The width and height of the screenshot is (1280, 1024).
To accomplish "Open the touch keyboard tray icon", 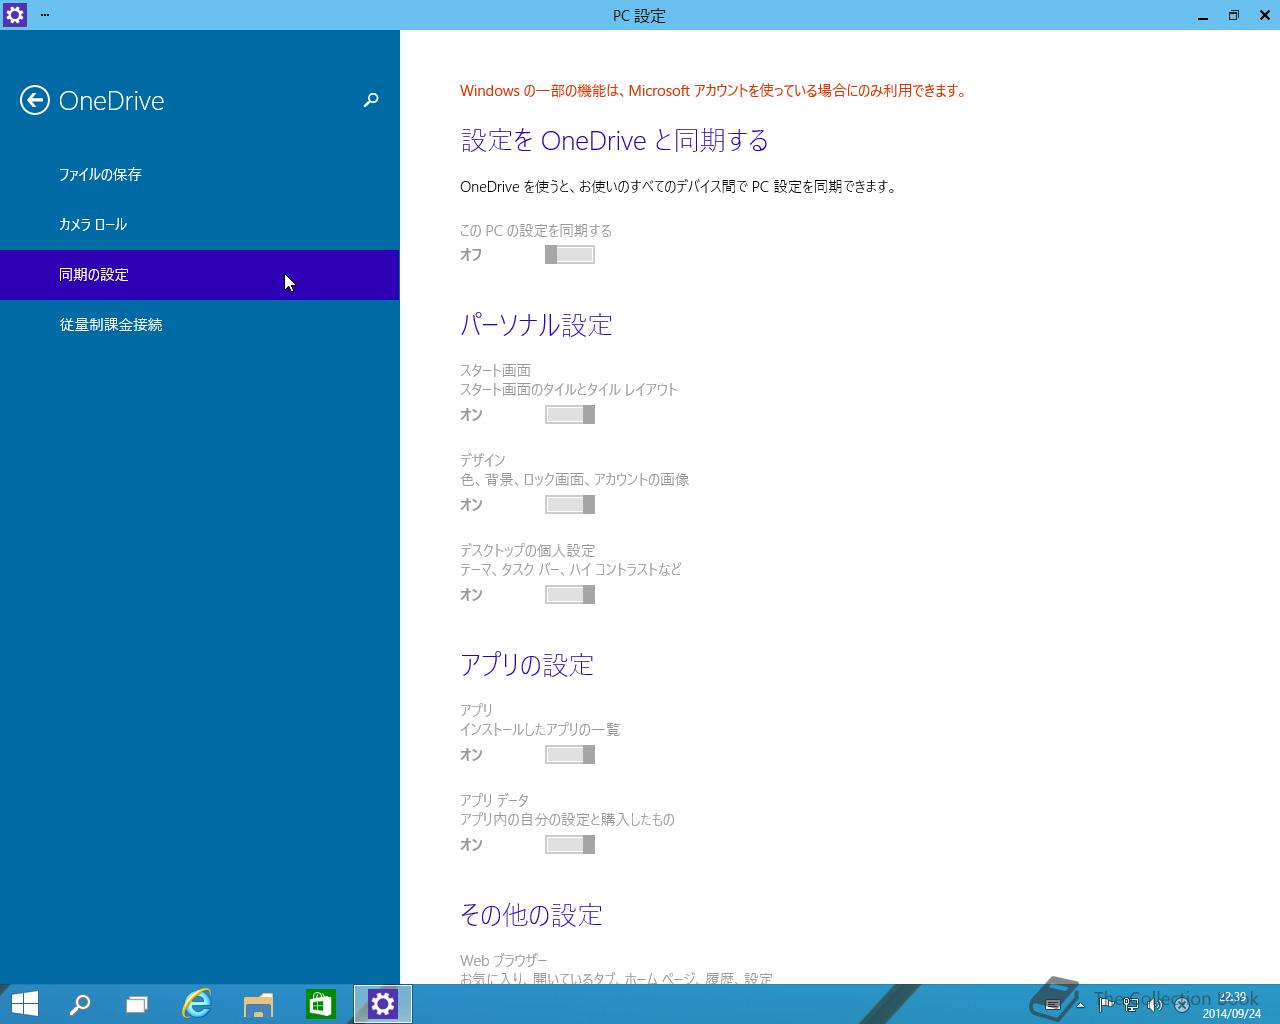I will point(1052,1005).
